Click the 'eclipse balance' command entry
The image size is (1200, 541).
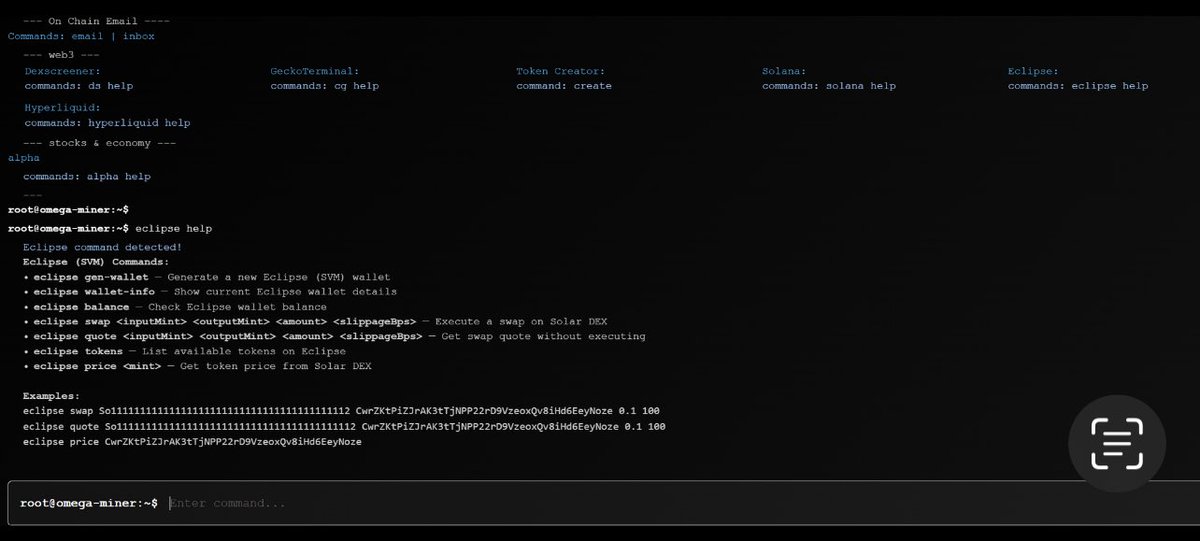(x=175, y=307)
